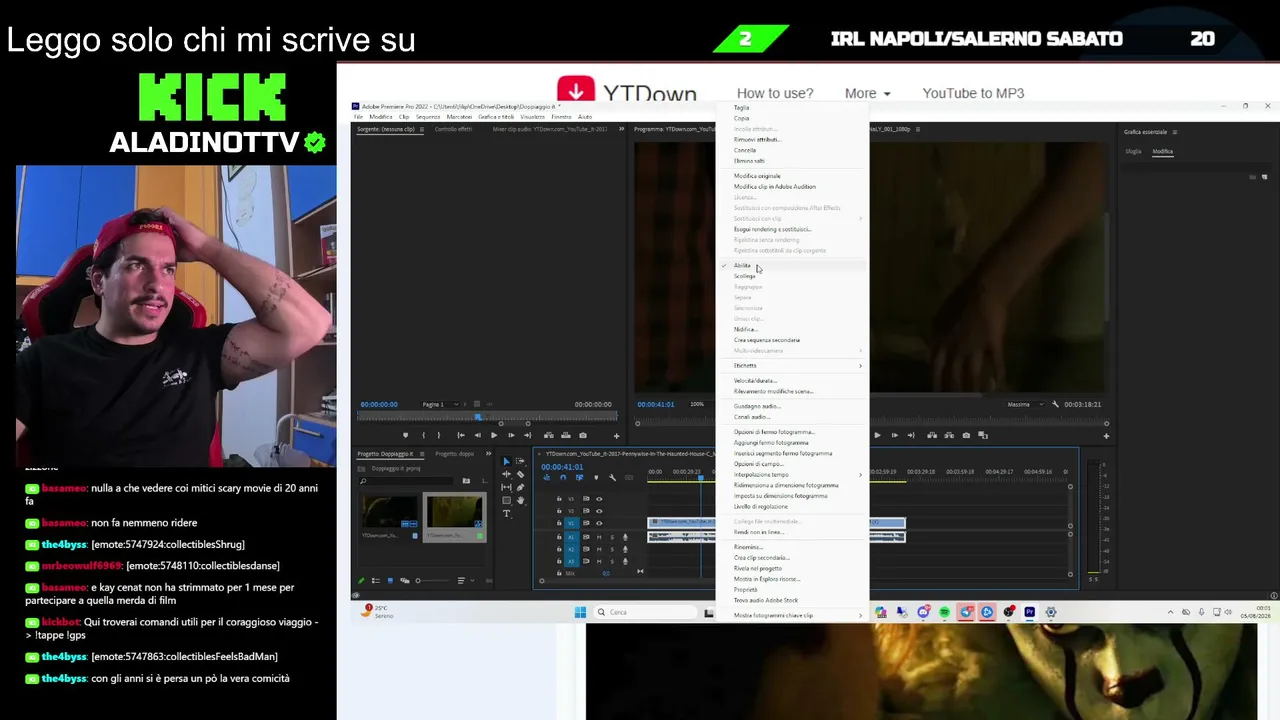Screen dimensions: 1280x720
Task: Click the timeline playhead marker
Action: coord(700,477)
